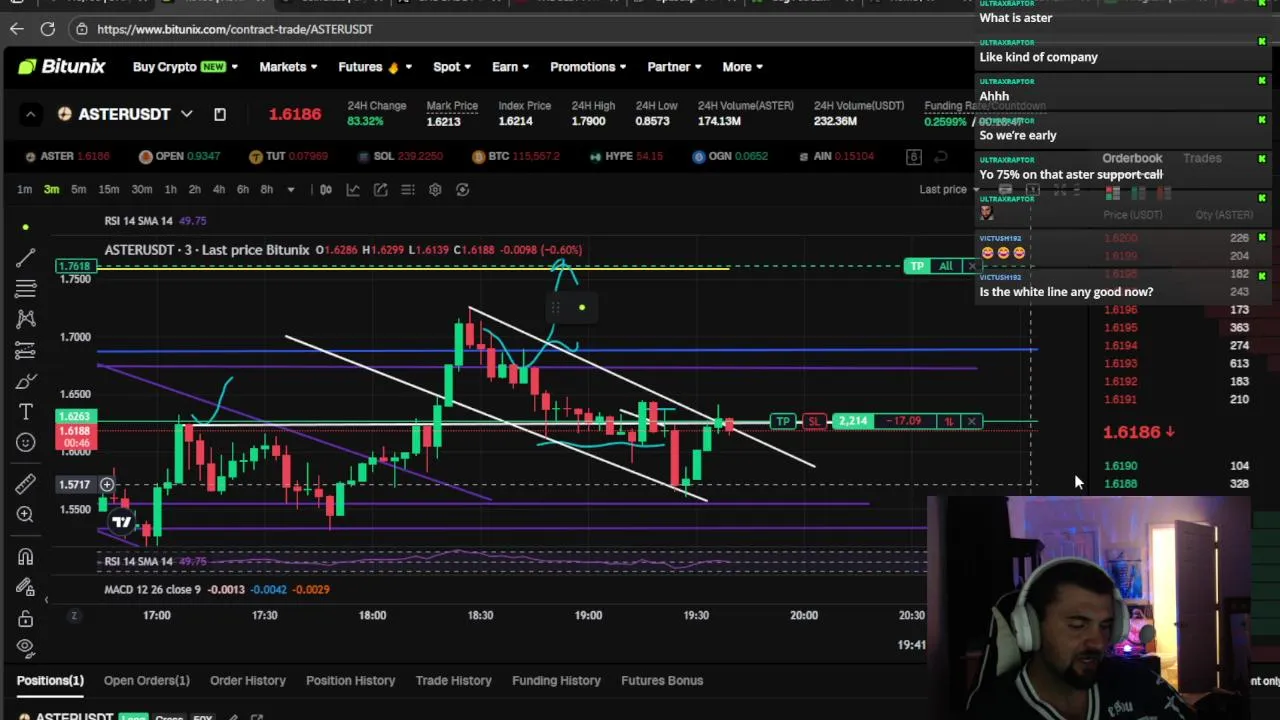The height and width of the screenshot is (720, 1280).
Task: Open the Fibonacci retracement tool
Action: click(26, 289)
